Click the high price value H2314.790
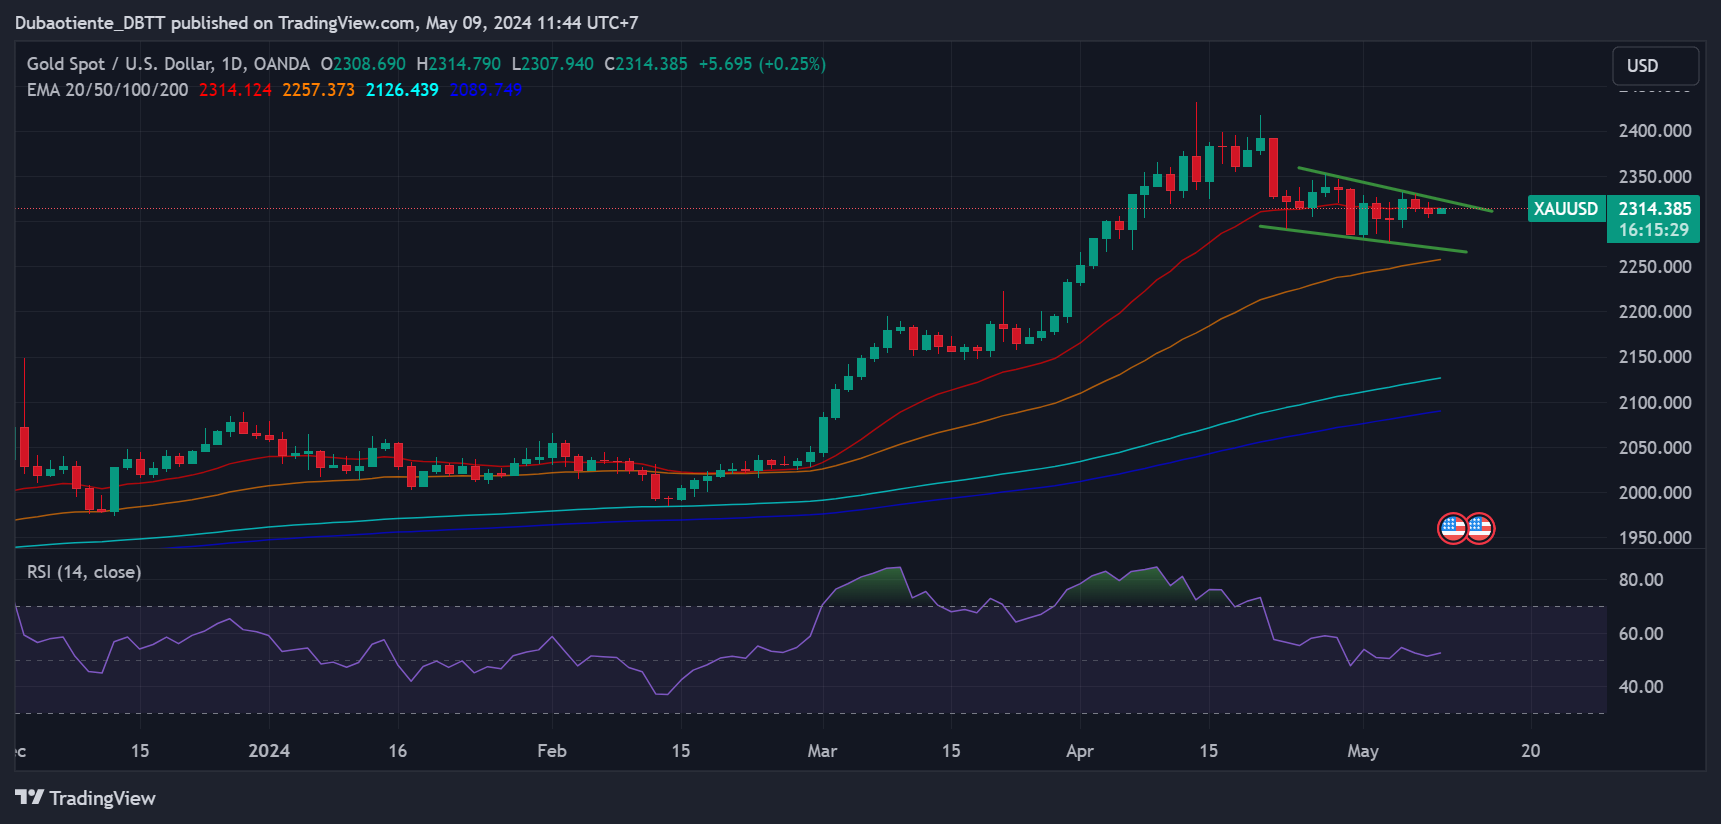 [458, 64]
